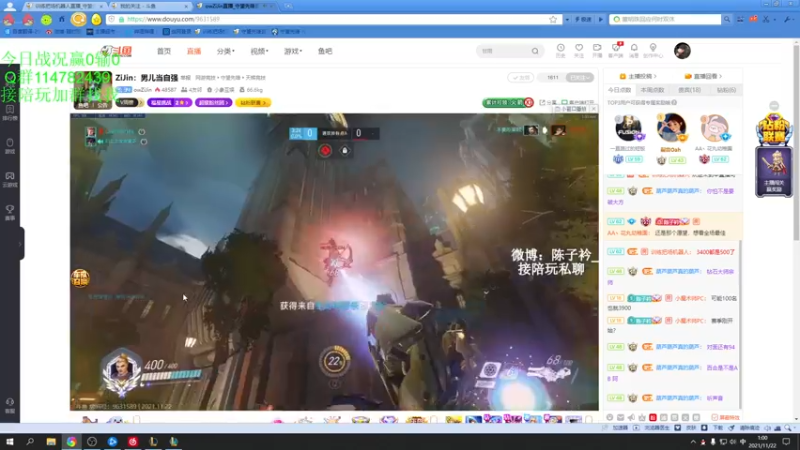800x450 pixels.
Task: Open the ranking icon in left sidebar
Action: click(10, 113)
